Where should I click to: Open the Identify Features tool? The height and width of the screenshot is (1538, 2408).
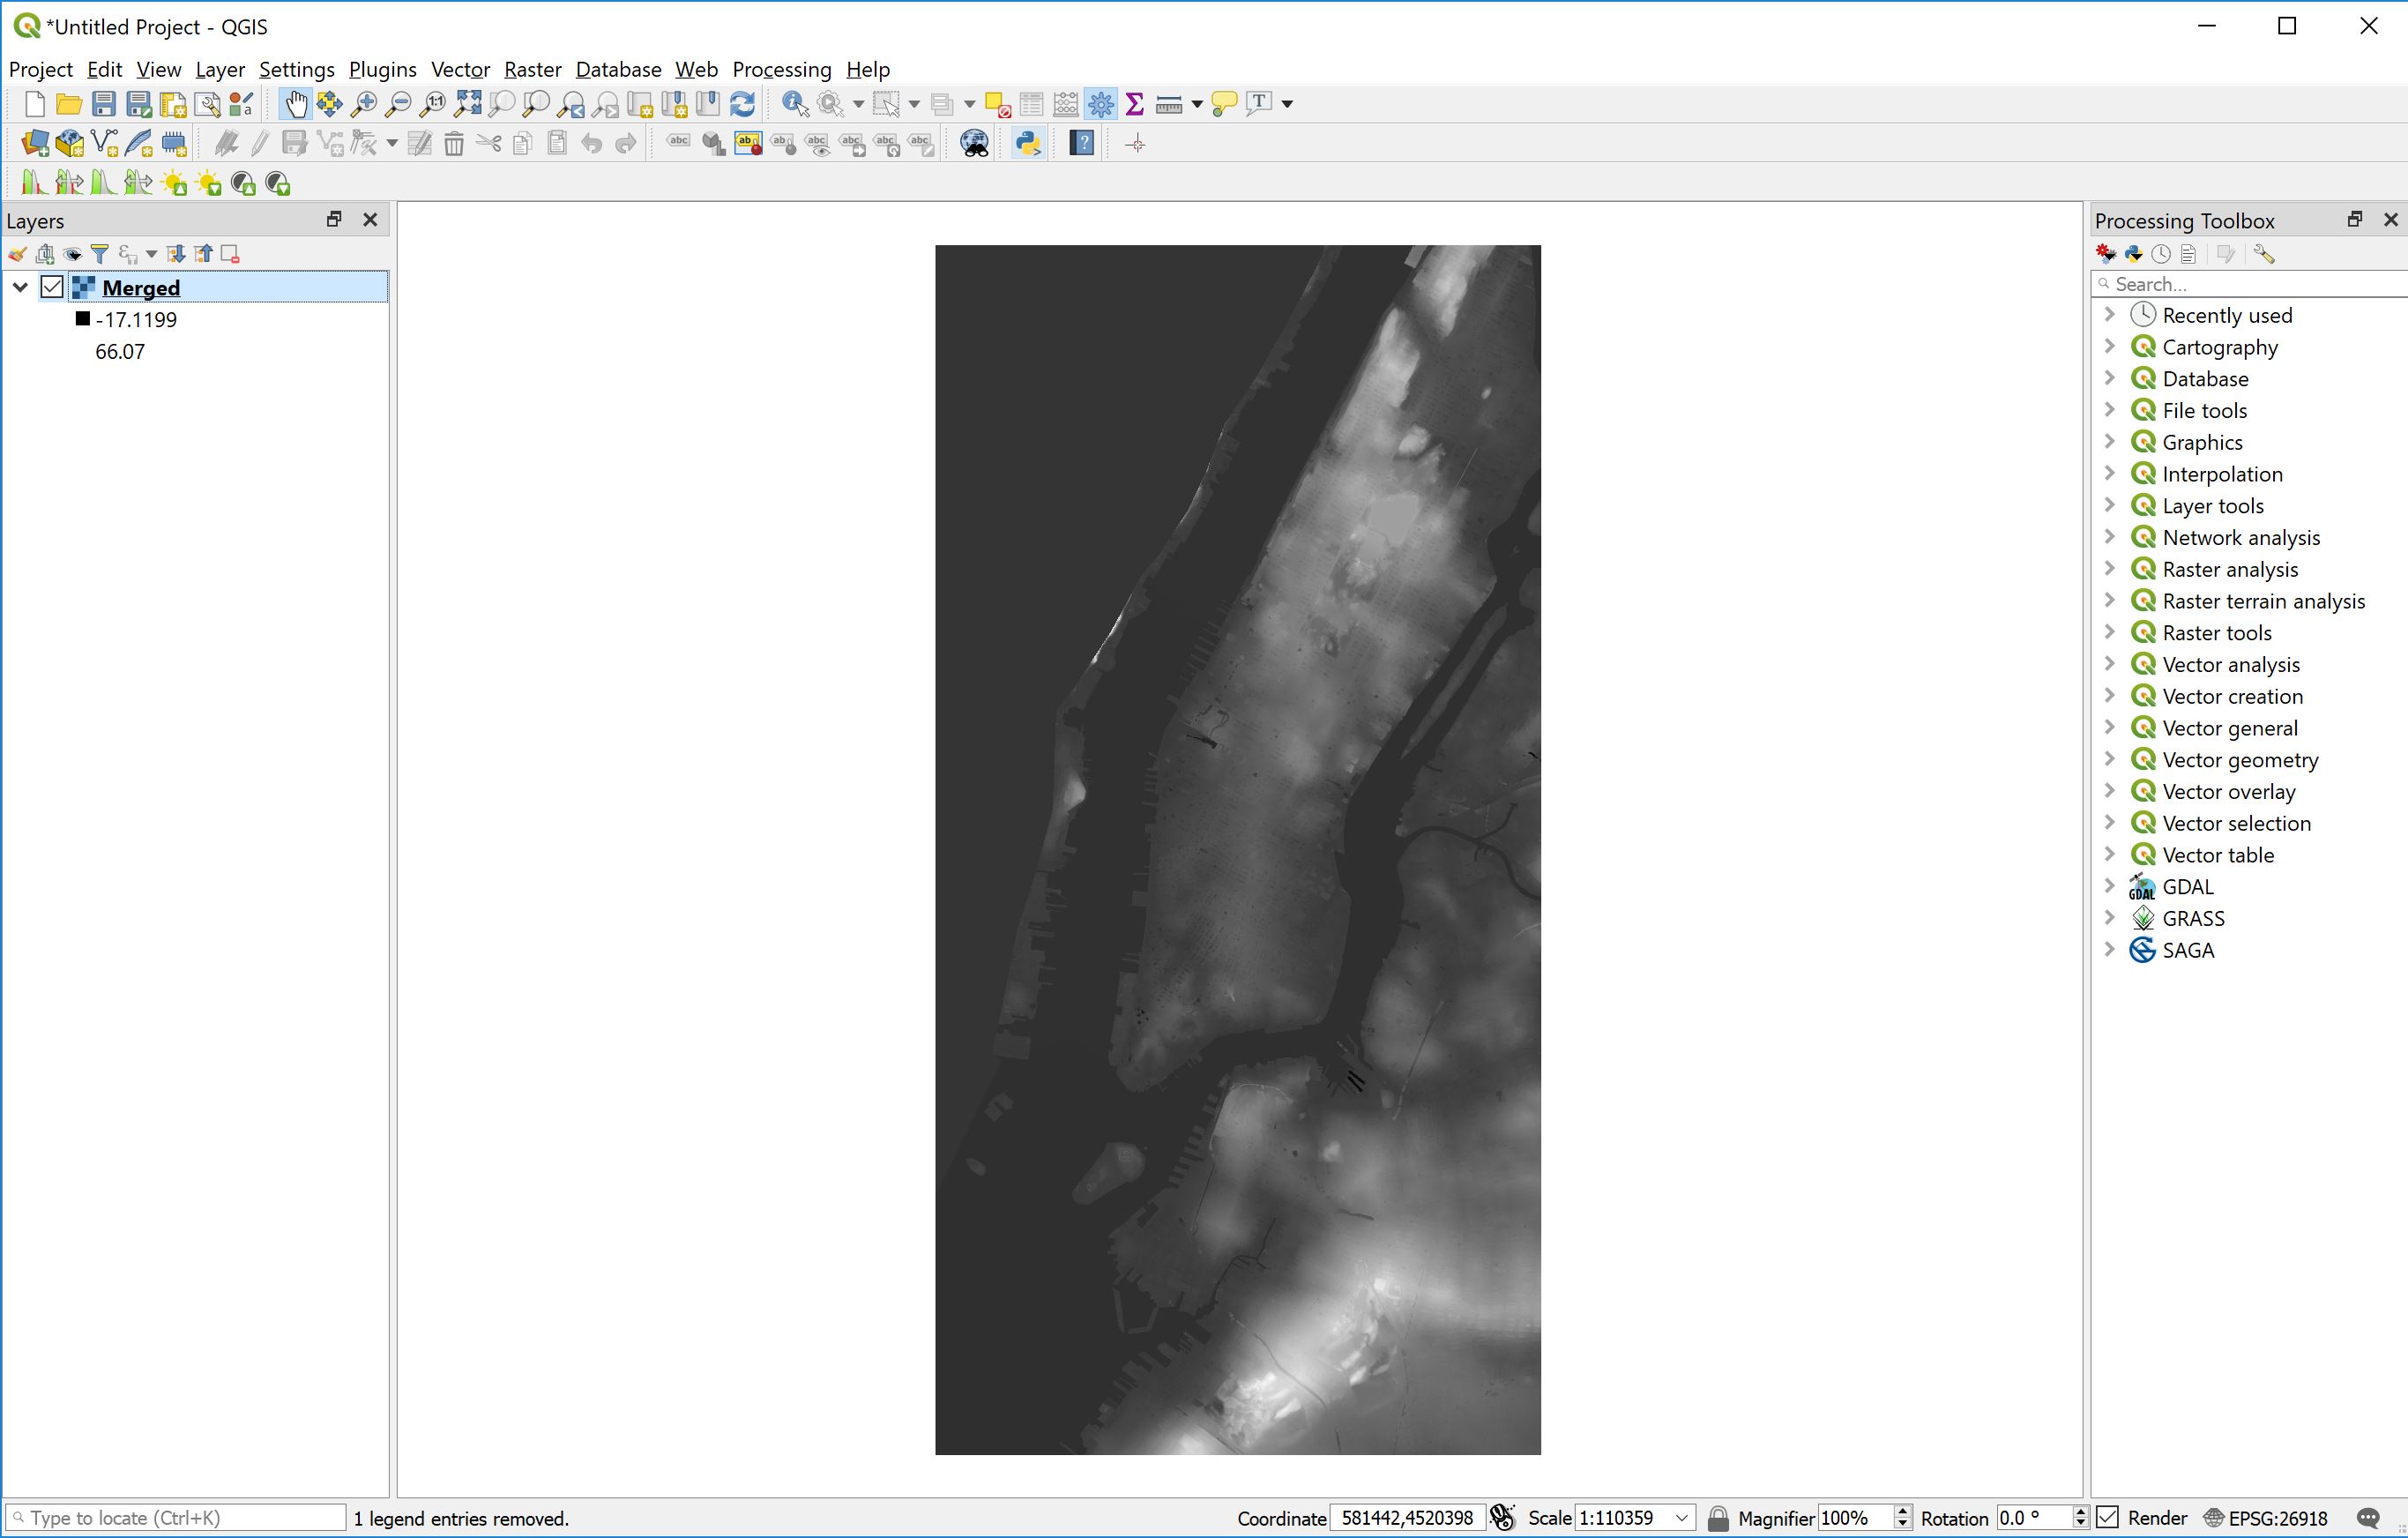coord(793,103)
